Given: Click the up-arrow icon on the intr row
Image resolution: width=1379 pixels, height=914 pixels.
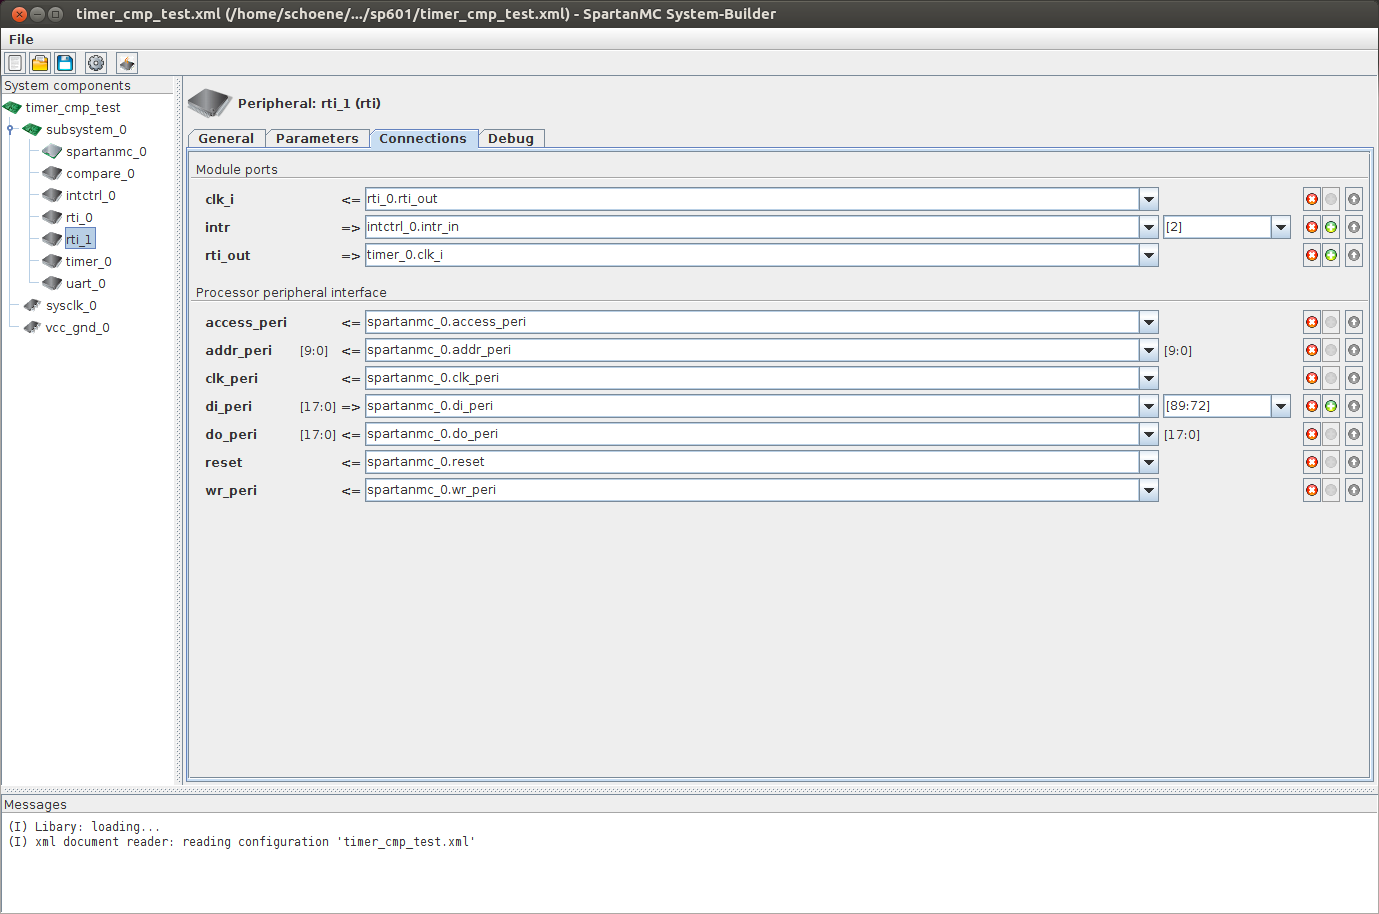Looking at the screenshot, I should (x=1353, y=227).
